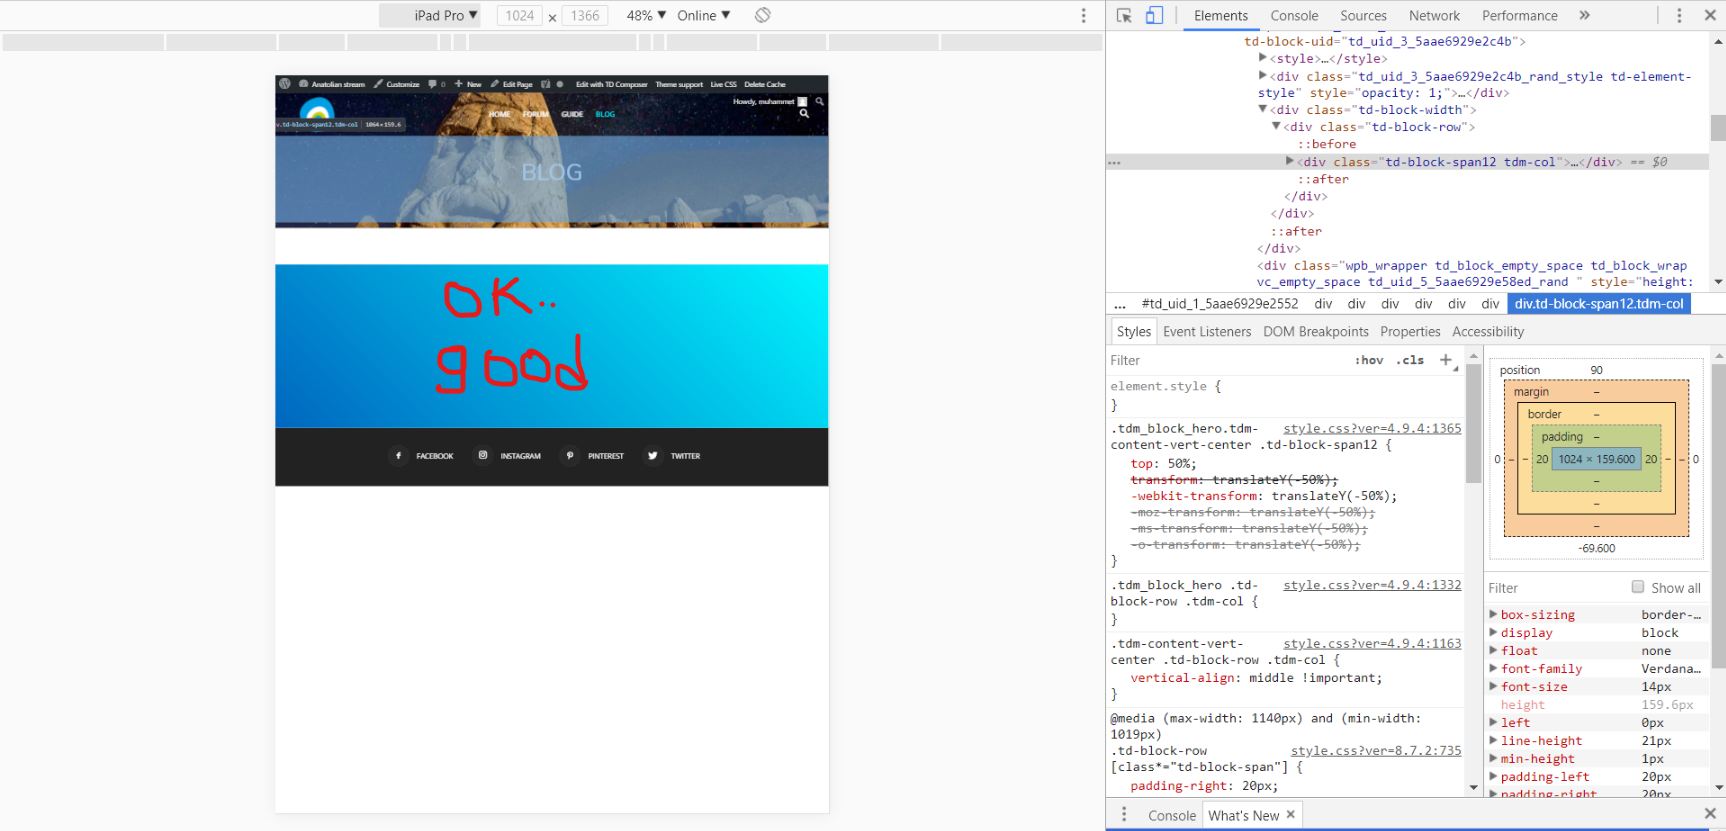This screenshot has height=831, width=1726.
Task: Open style.css?ver=4.9.4:1365 source link
Action: [x=1372, y=428]
